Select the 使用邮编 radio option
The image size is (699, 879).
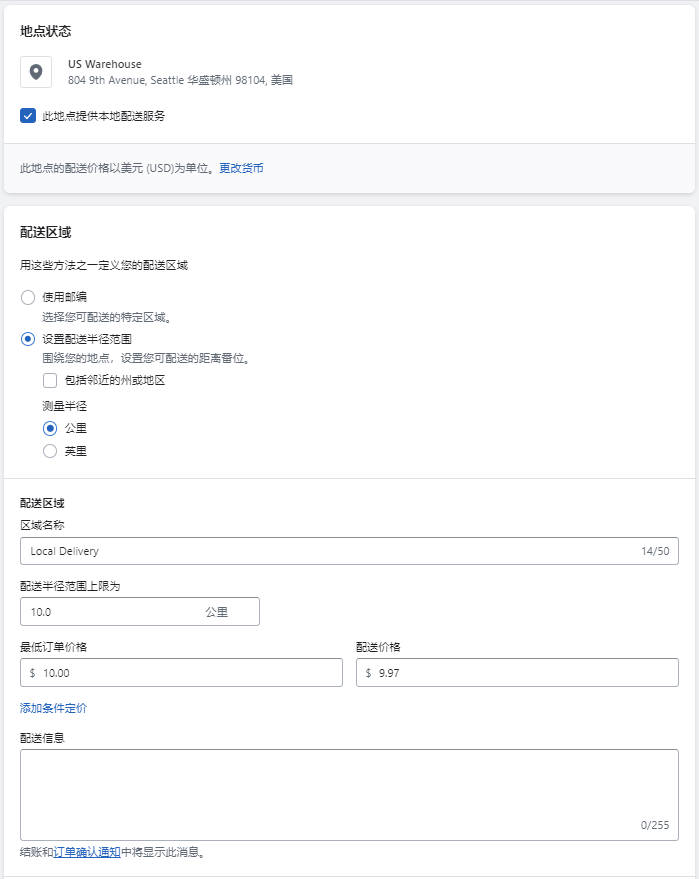27,297
